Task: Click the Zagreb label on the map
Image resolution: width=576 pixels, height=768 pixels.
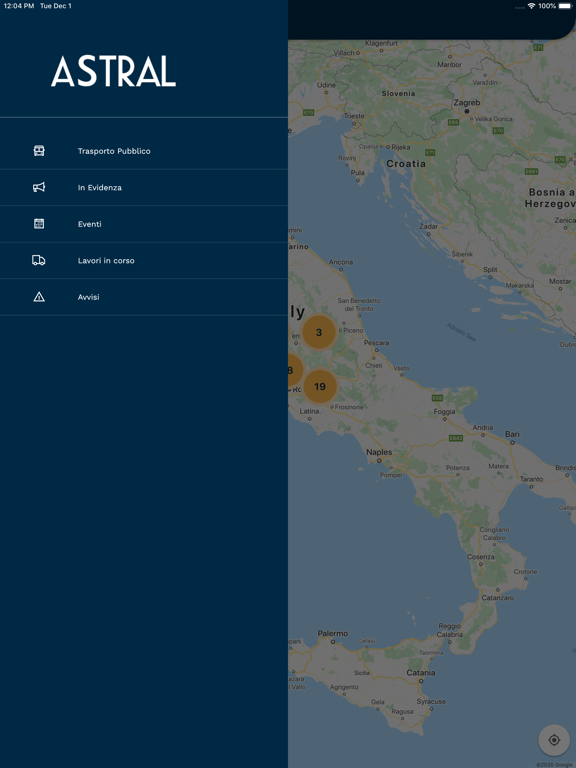Action: click(x=467, y=103)
